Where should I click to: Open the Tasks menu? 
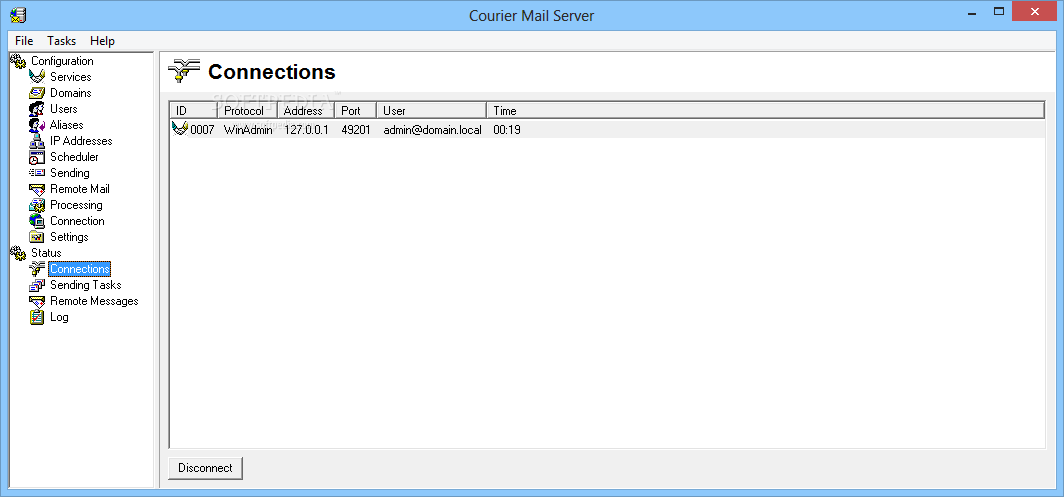point(62,41)
